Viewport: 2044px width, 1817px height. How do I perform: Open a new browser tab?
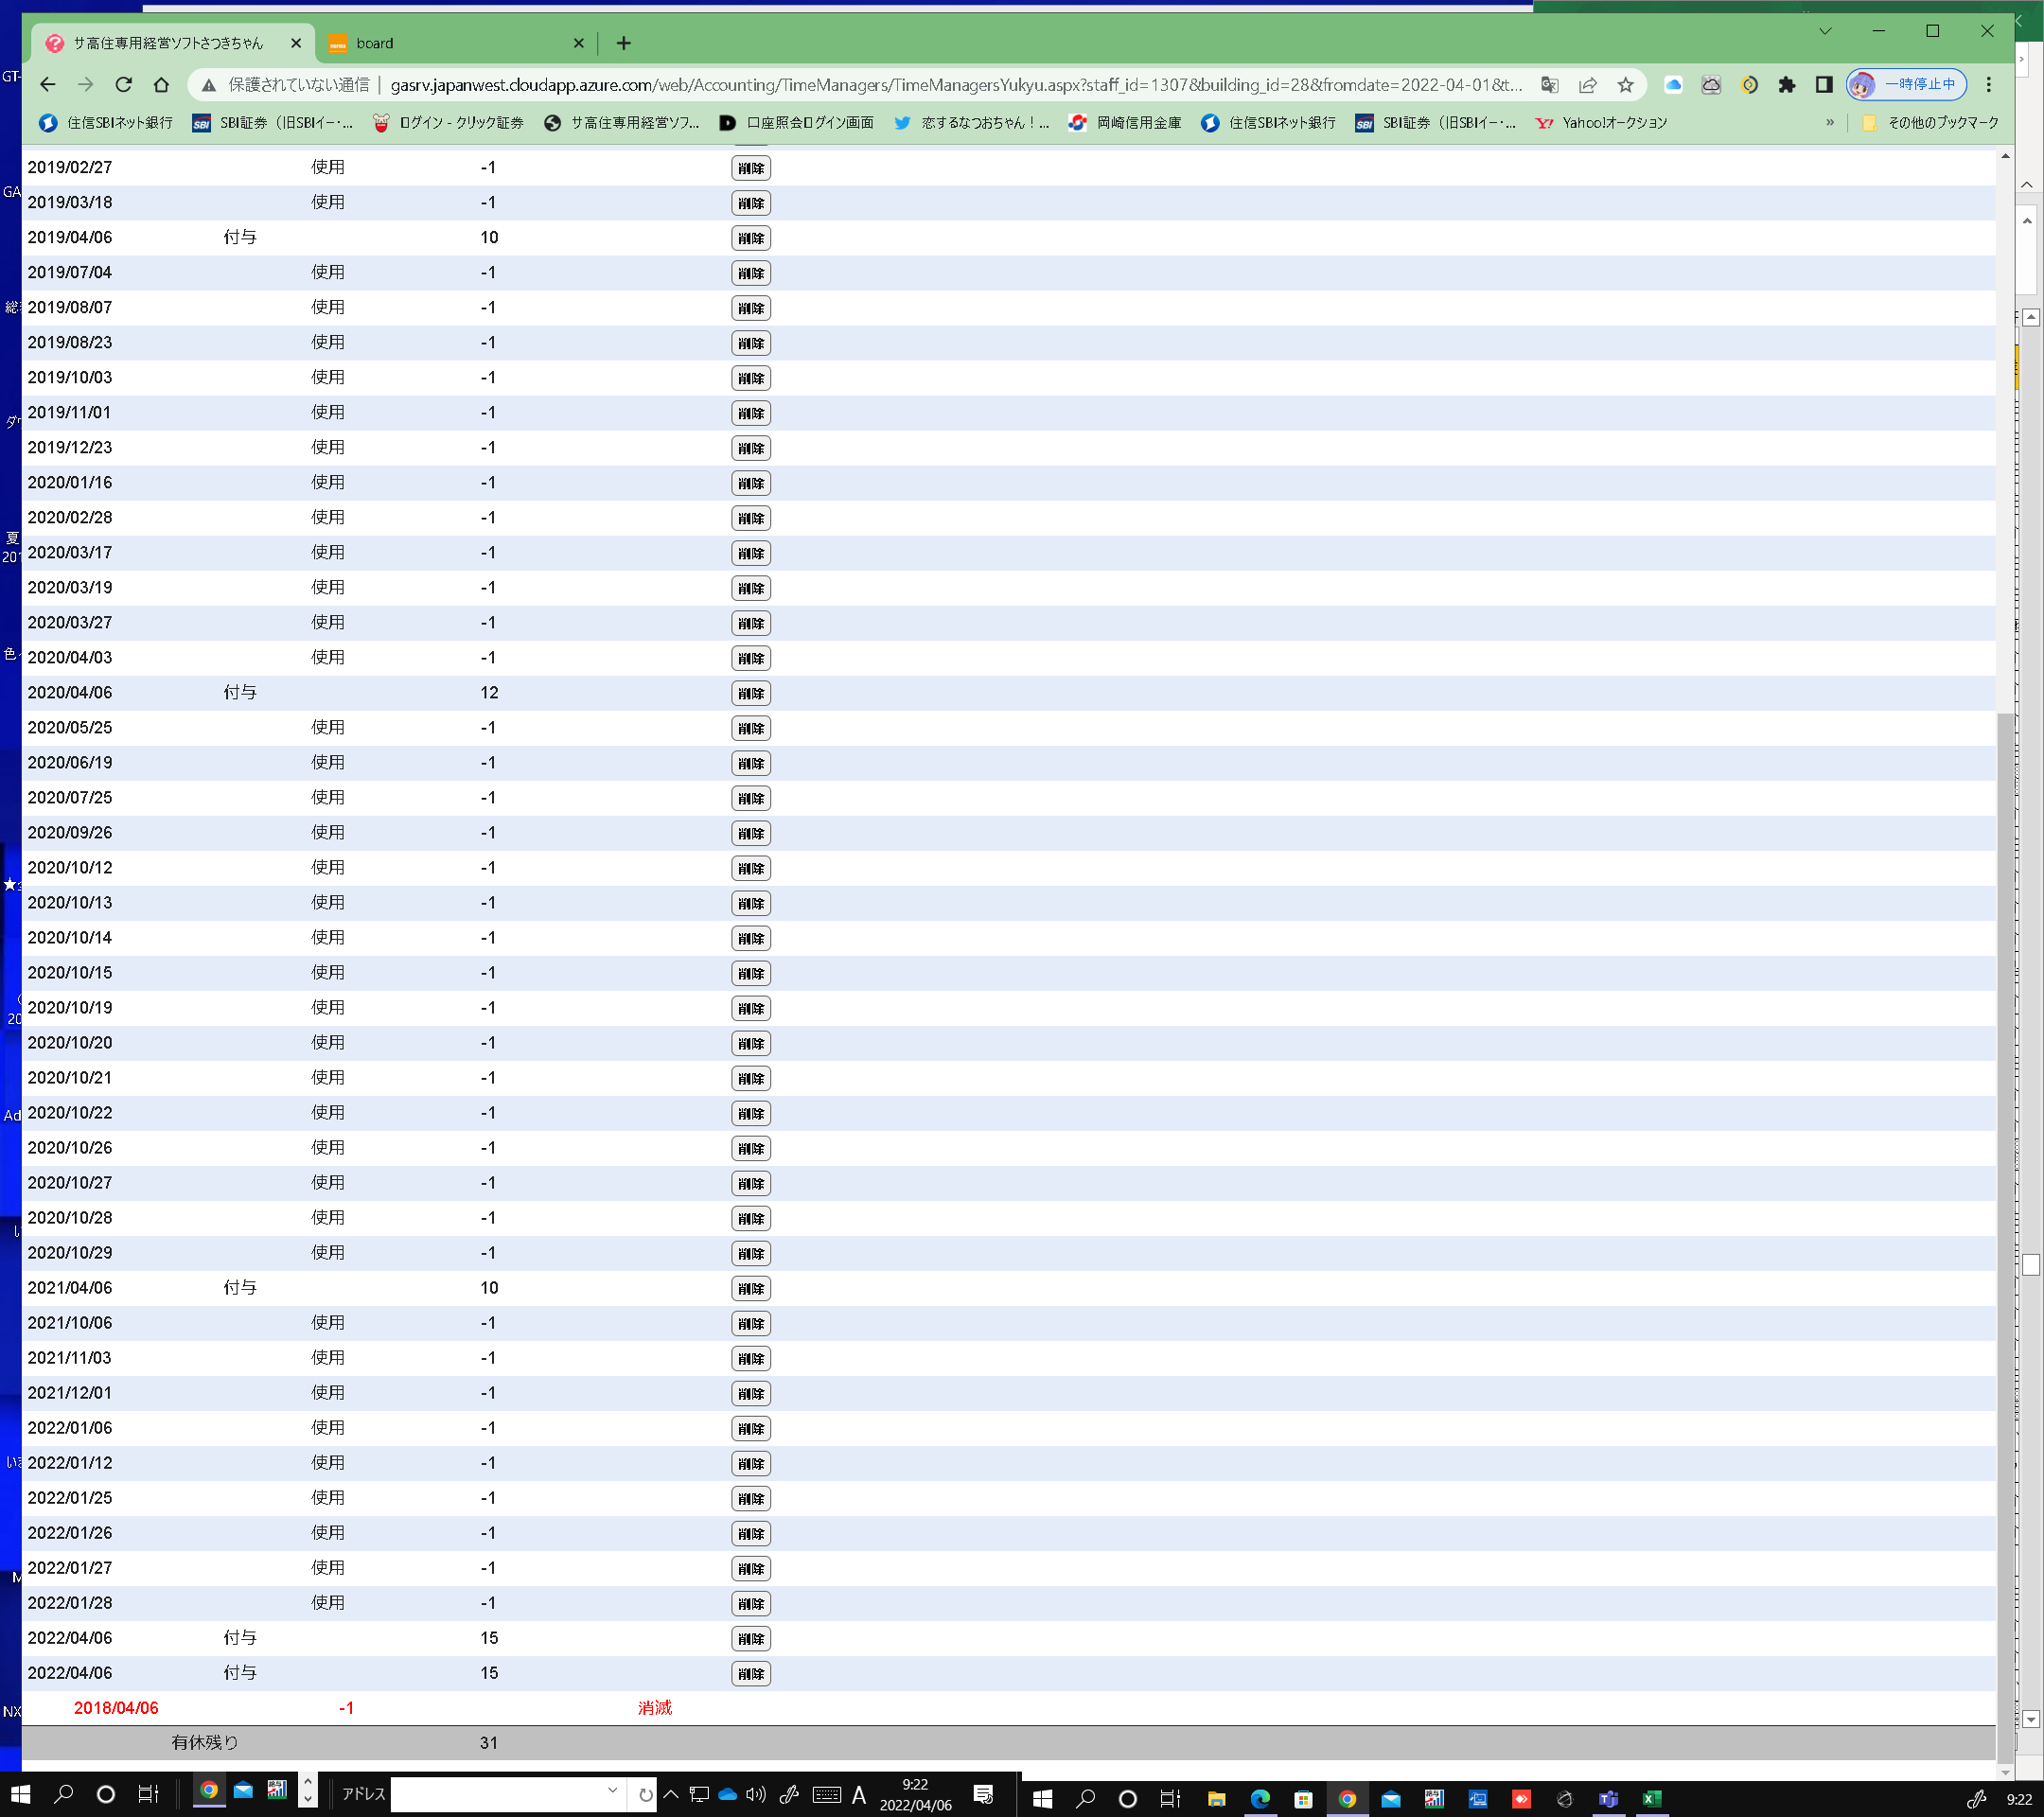coord(623,43)
